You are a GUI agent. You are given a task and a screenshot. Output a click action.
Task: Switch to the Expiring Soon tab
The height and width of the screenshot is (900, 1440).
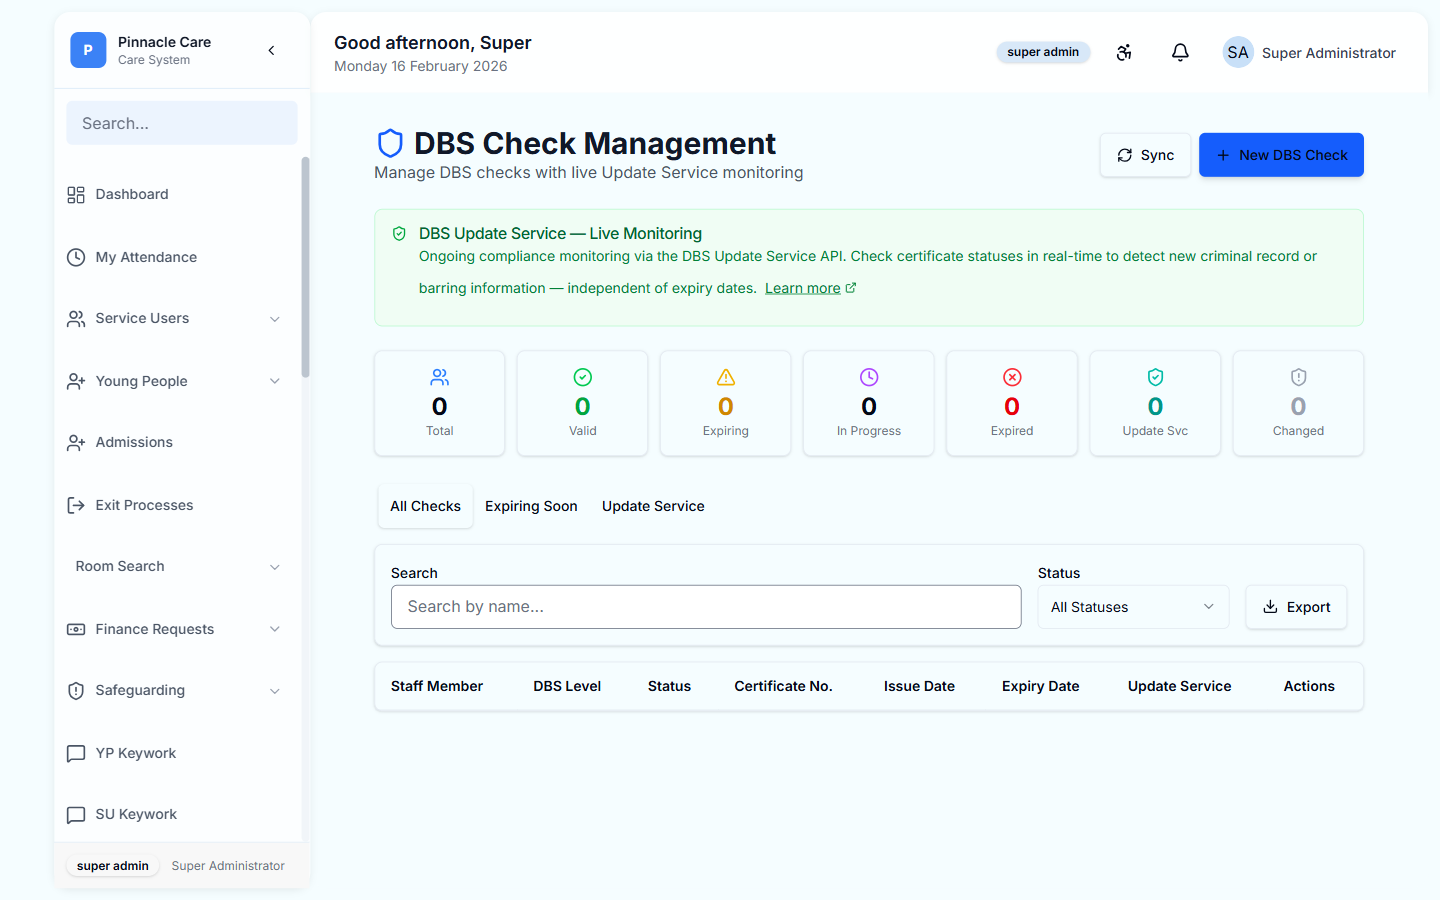531,506
